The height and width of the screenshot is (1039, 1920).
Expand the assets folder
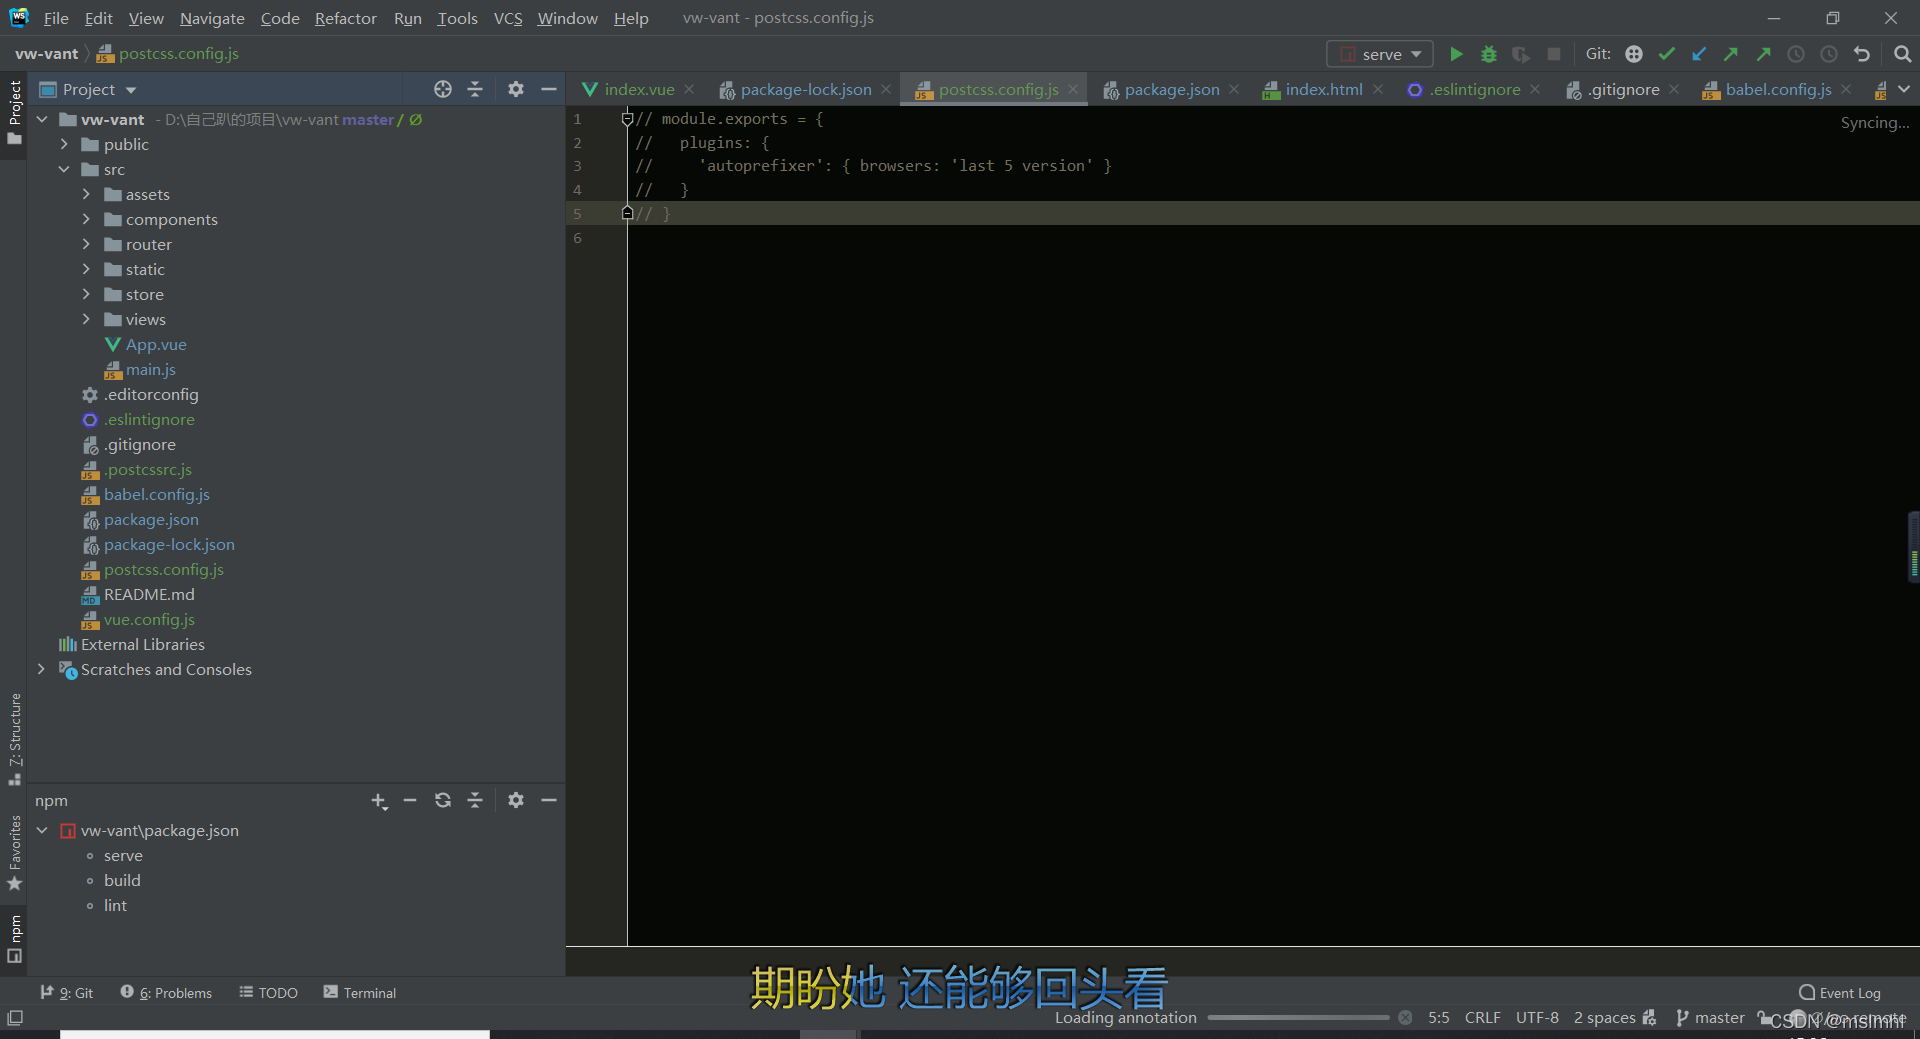point(86,194)
